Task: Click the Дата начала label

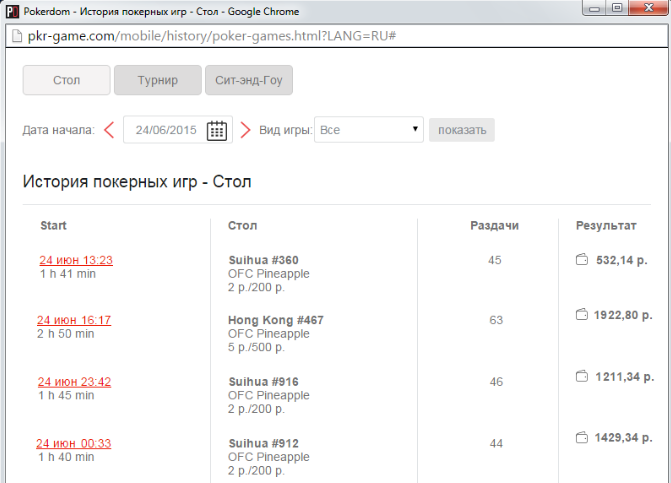Action: [58, 130]
